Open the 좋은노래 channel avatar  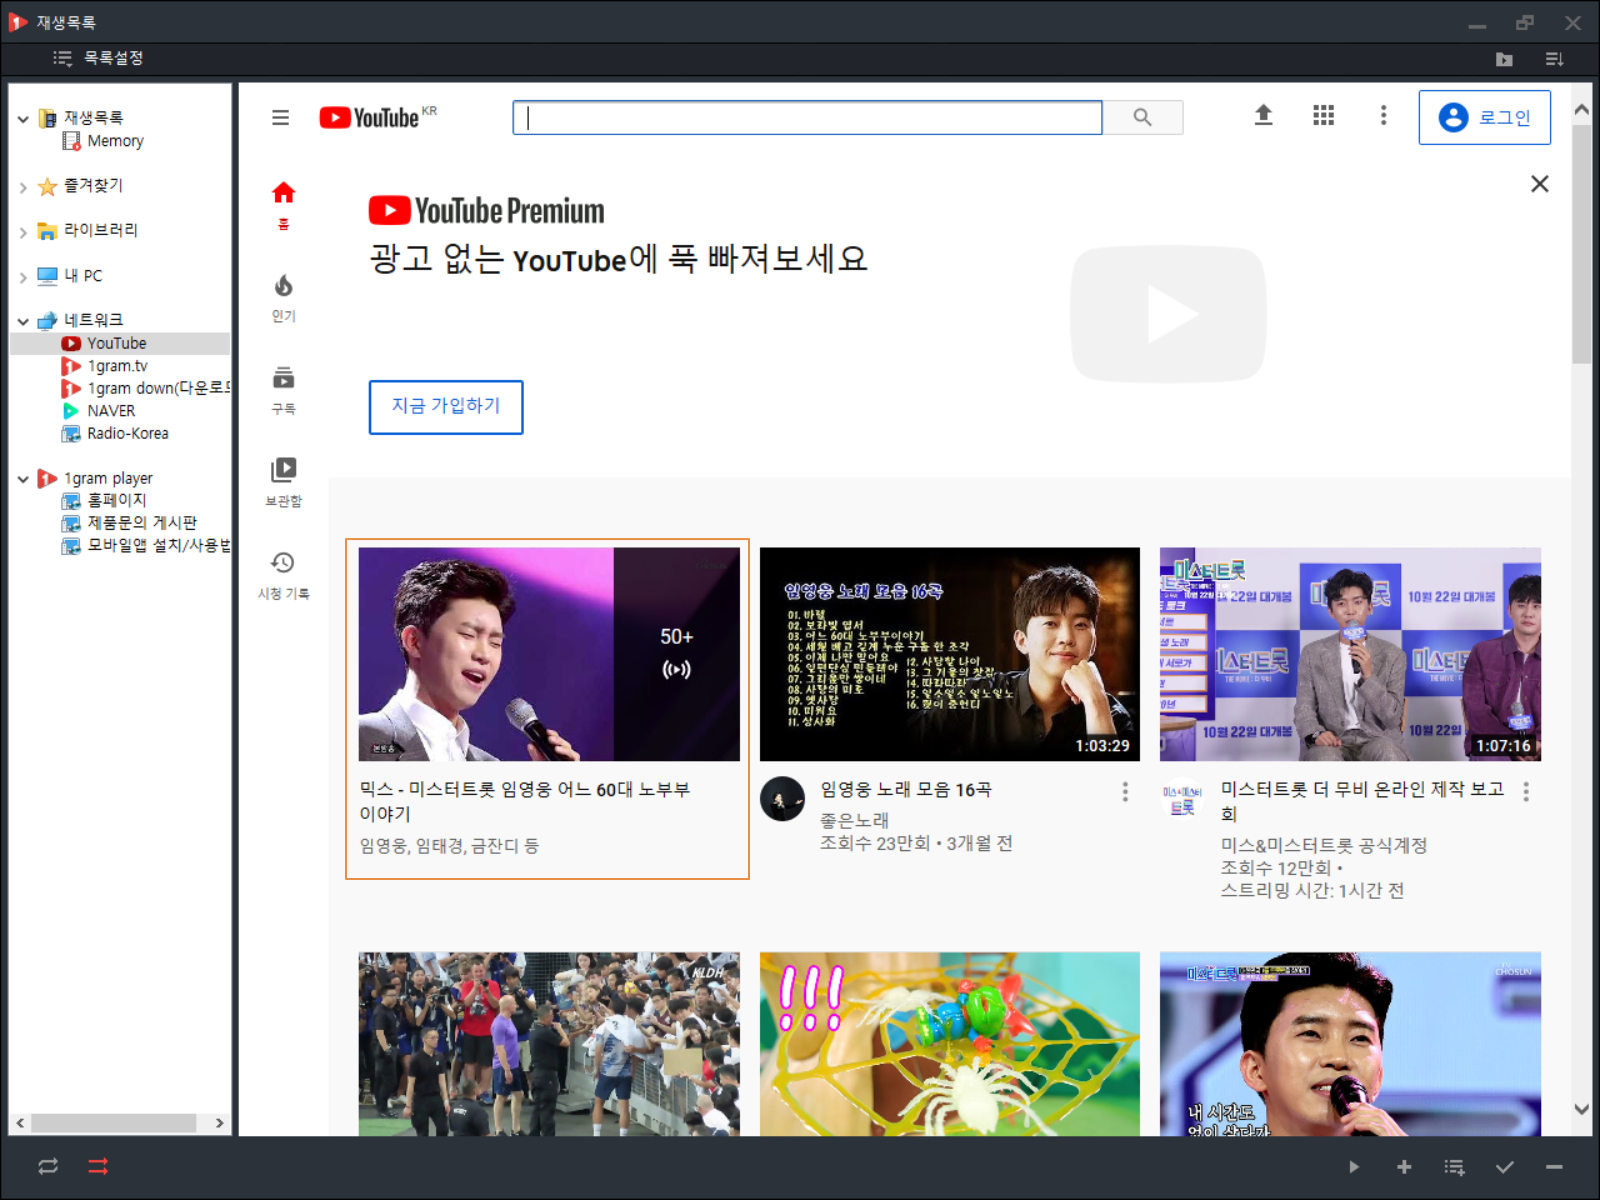(782, 799)
